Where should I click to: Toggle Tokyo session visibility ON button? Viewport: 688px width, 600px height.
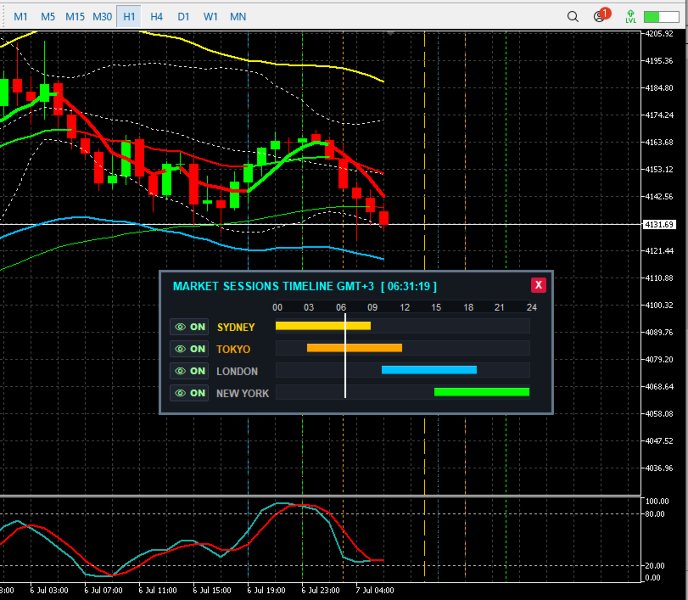point(190,349)
